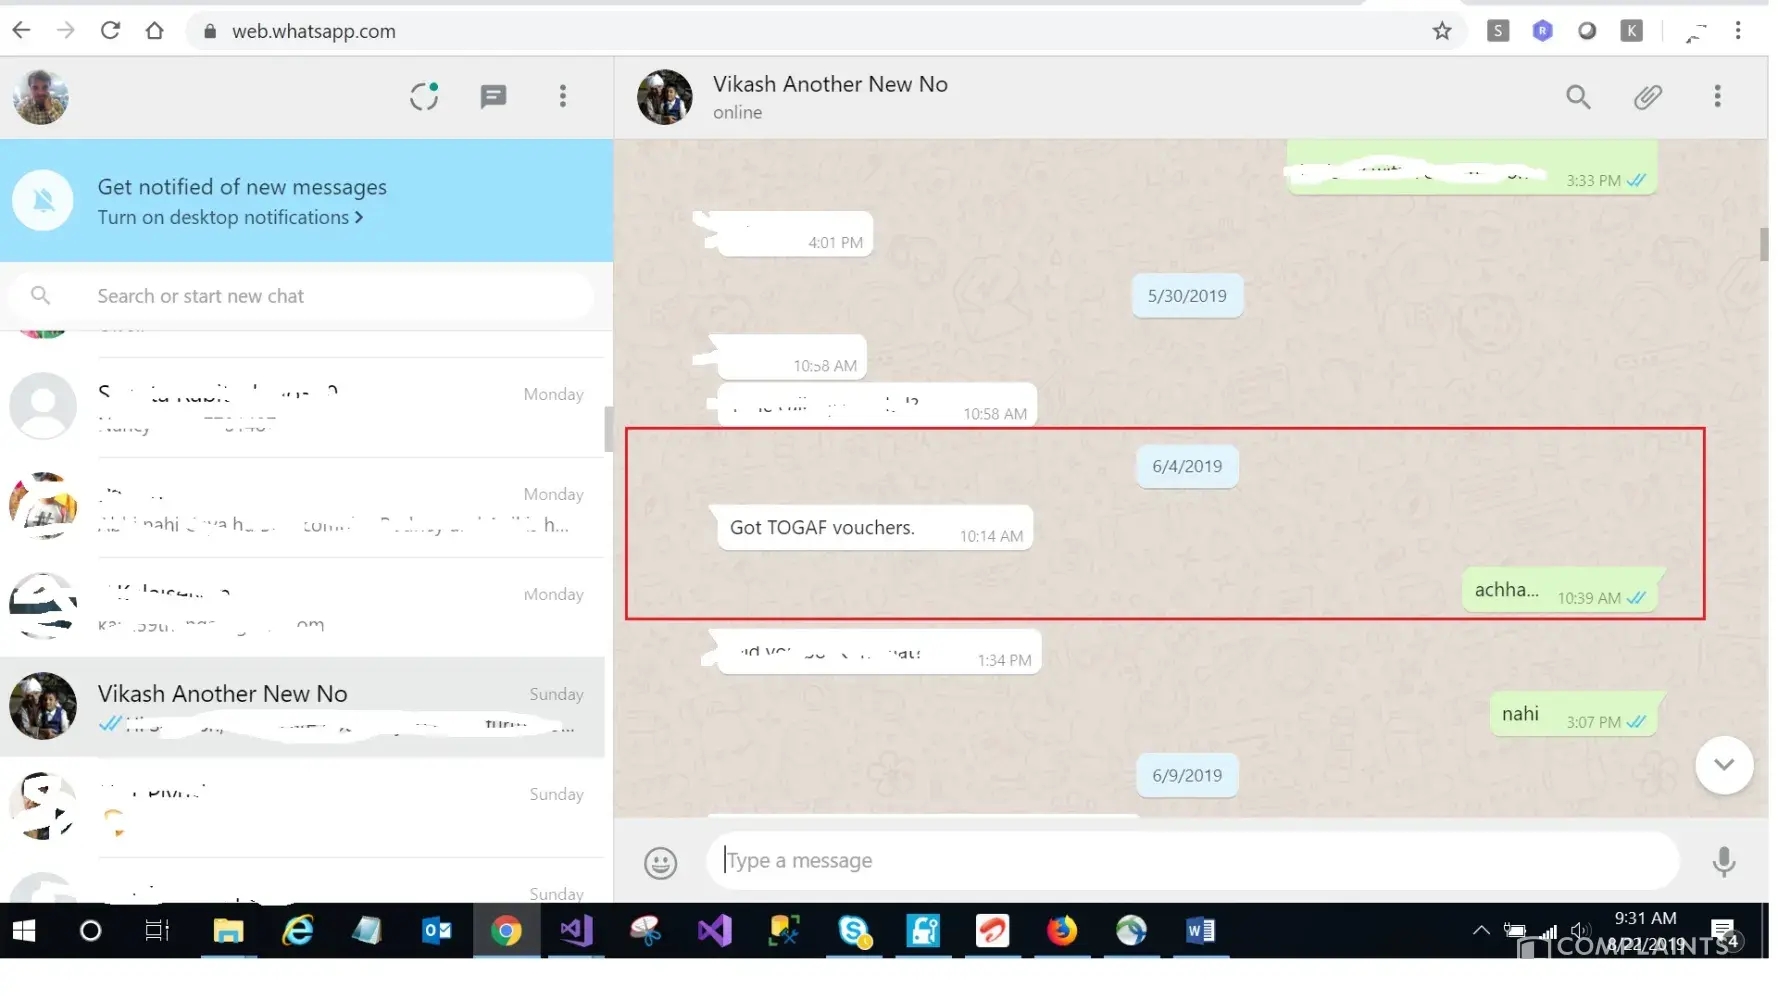1778x1000 pixels.
Task: Click the microphone voice message icon
Action: pyautogui.click(x=1723, y=862)
